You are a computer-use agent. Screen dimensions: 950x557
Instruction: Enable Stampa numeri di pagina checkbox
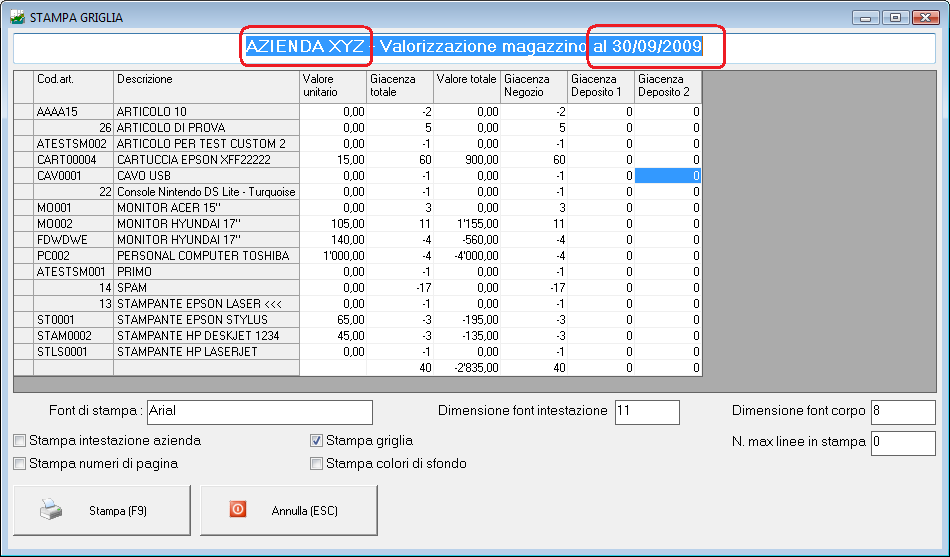[x=20, y=464]
